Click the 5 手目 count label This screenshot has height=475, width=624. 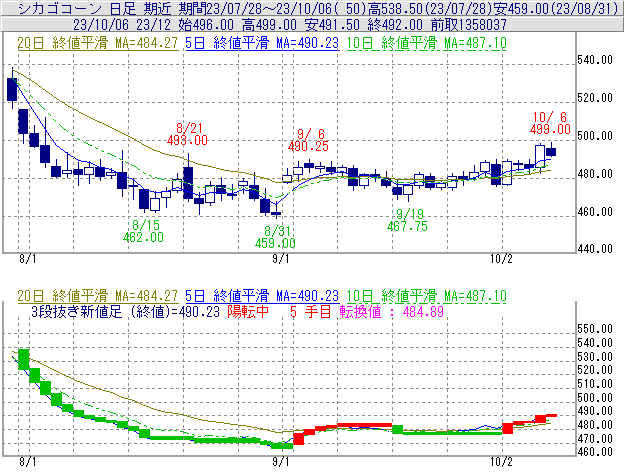click(307, 312)
